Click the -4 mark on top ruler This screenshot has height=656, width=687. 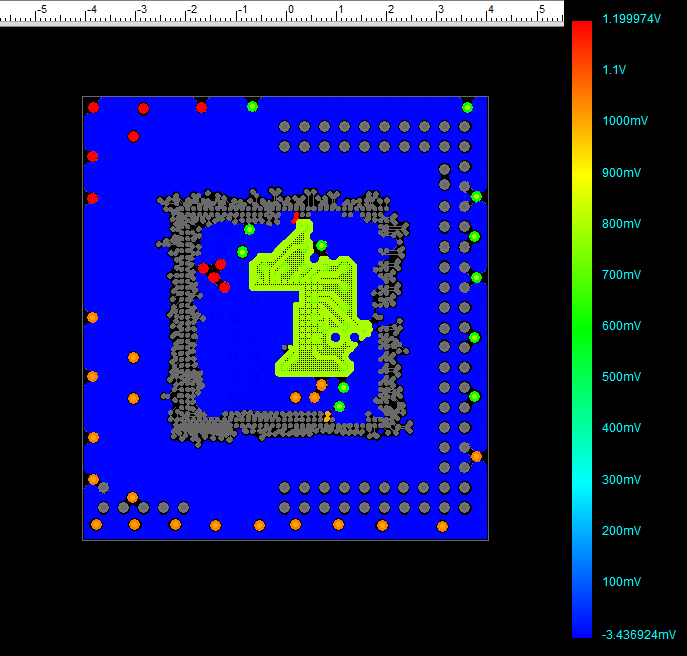pyautogui.click(x=91, y=10)
